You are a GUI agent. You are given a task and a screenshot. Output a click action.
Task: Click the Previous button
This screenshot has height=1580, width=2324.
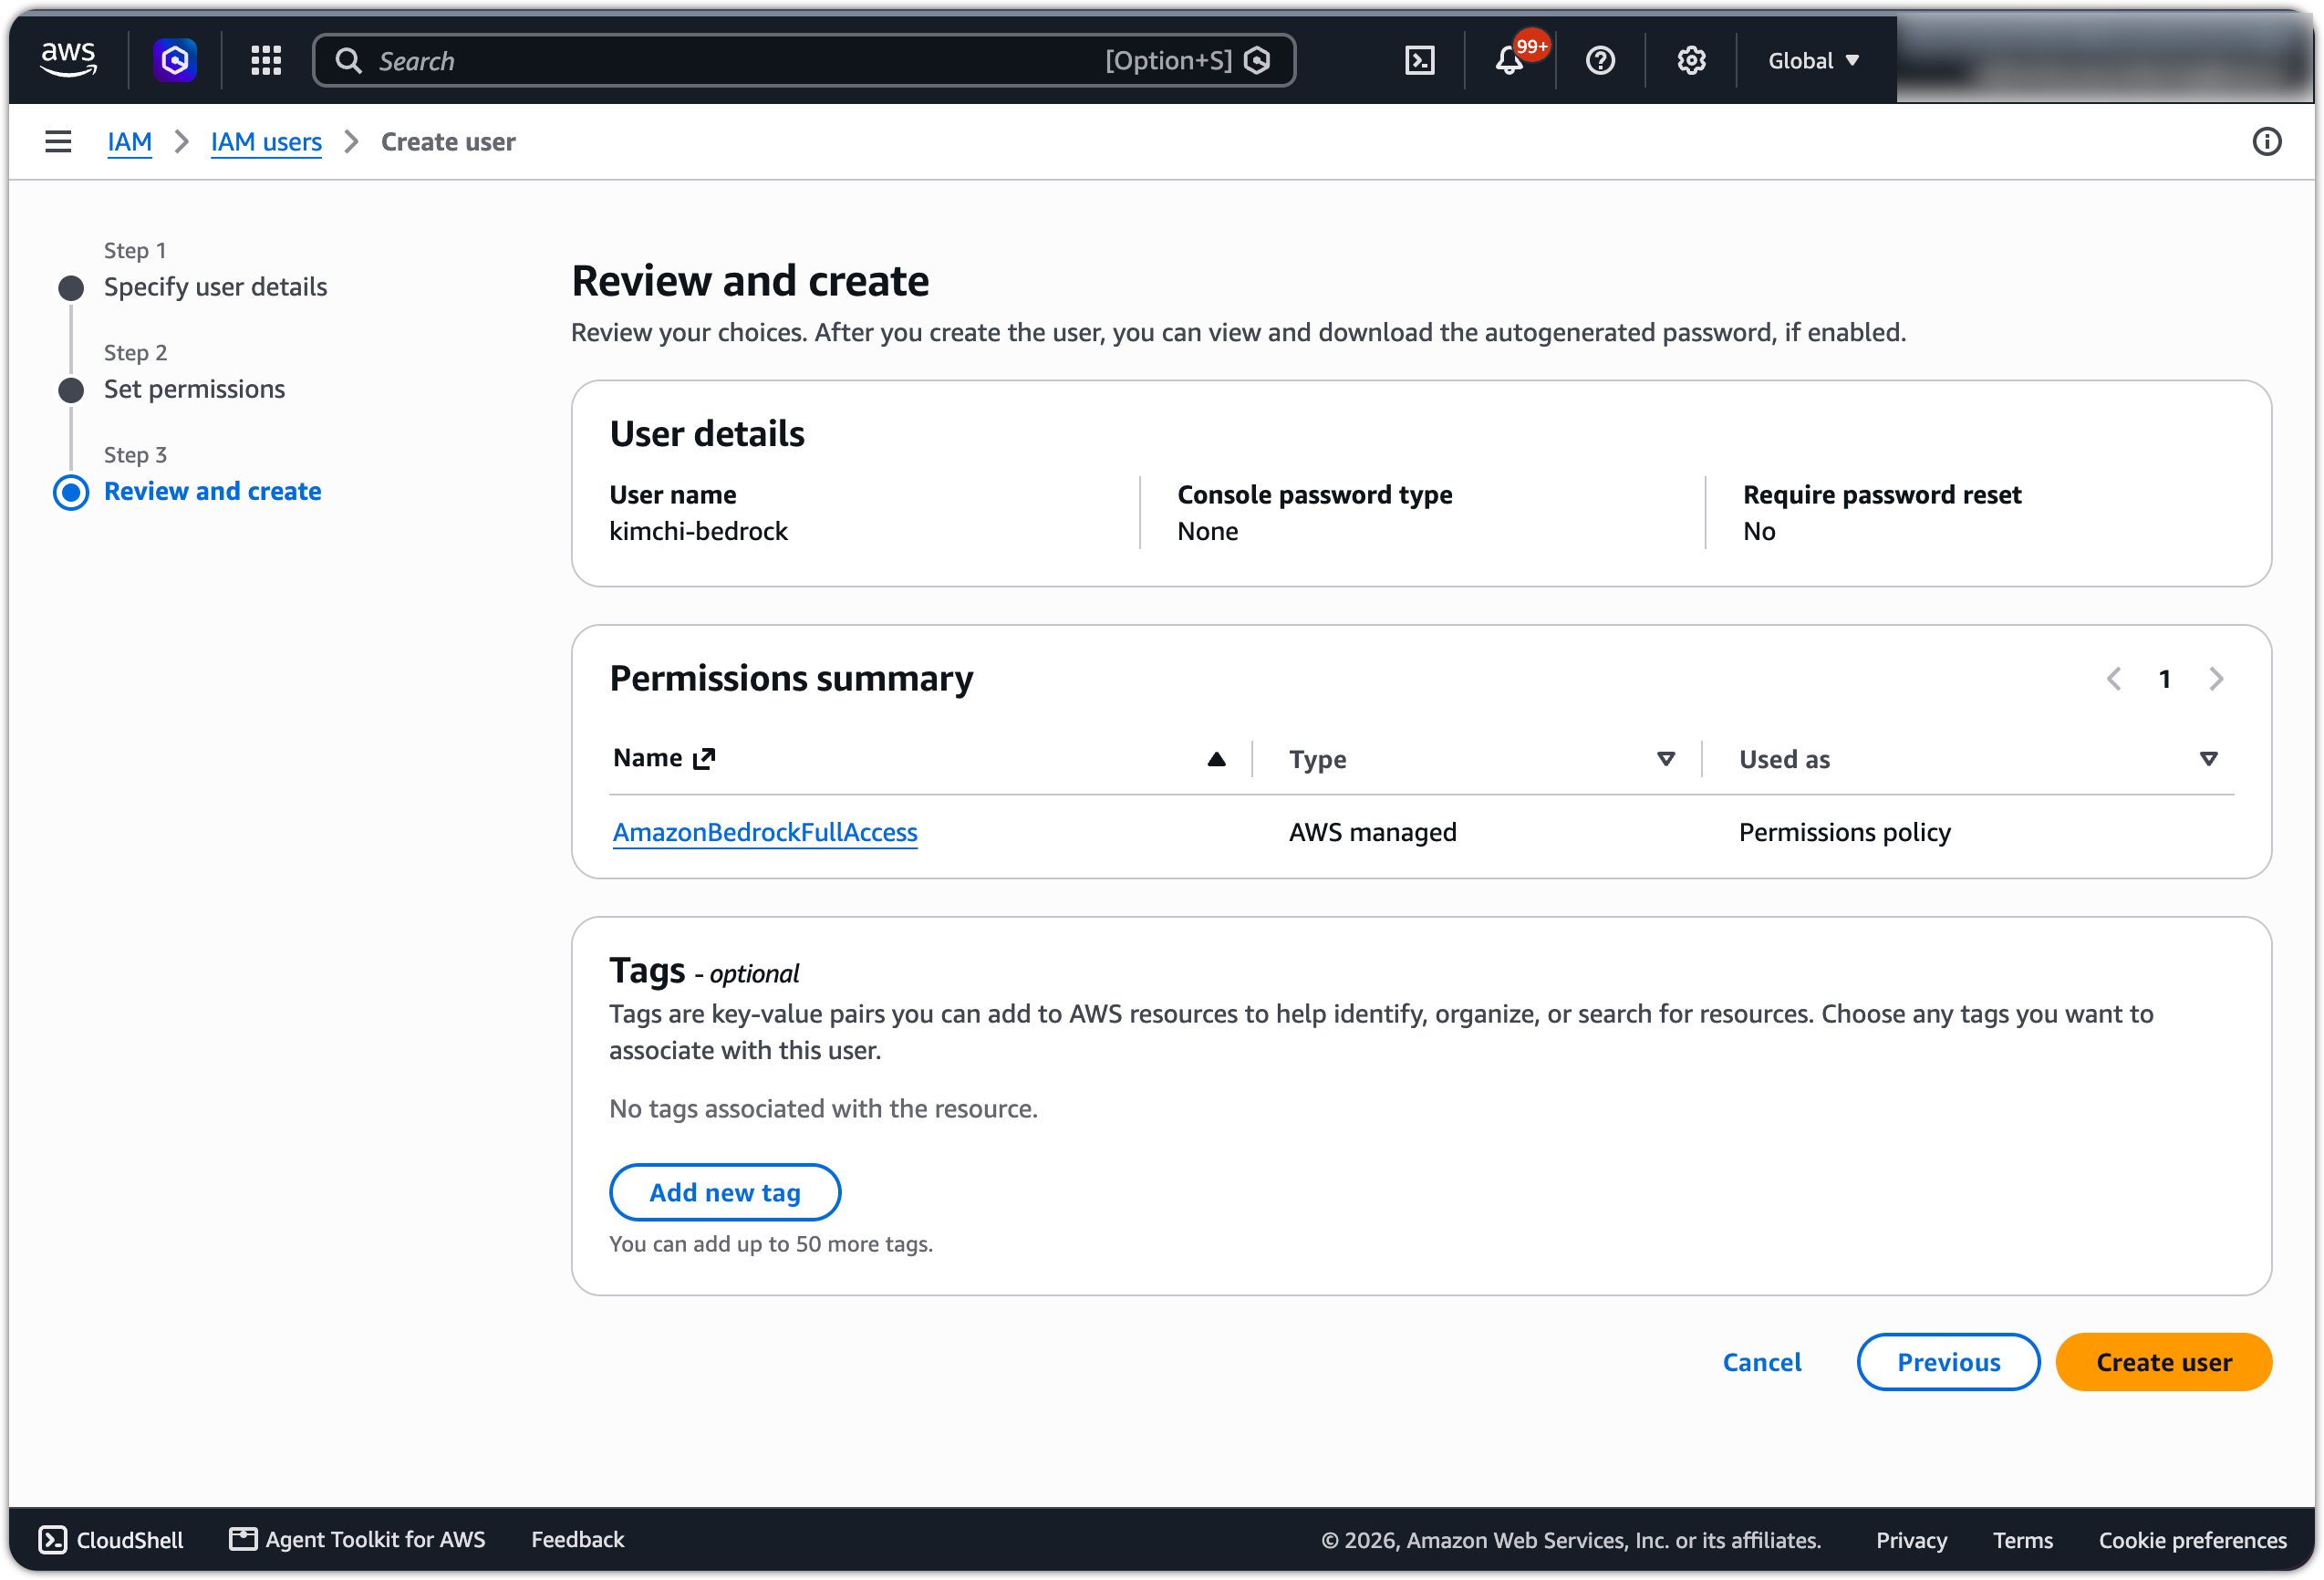pos(1948,1362)
